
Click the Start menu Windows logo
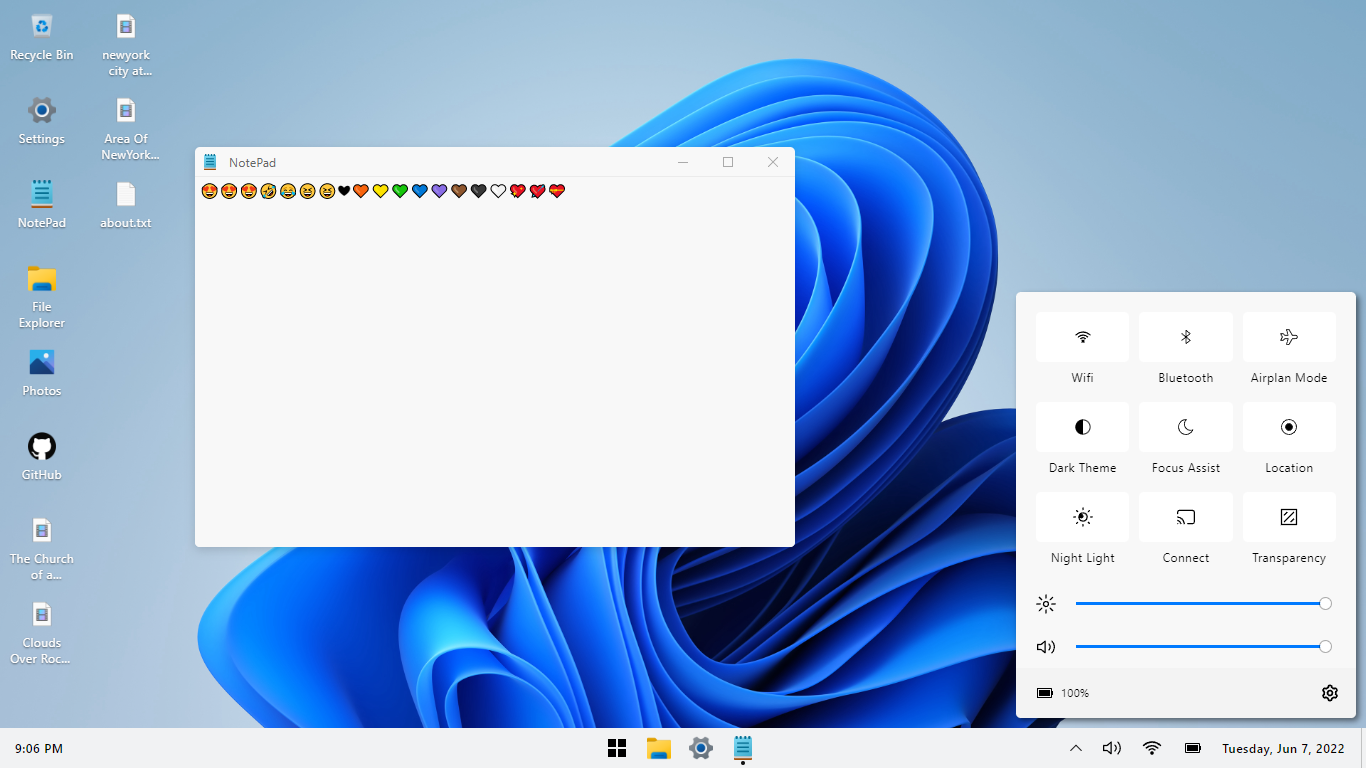[x=617, y=748]
